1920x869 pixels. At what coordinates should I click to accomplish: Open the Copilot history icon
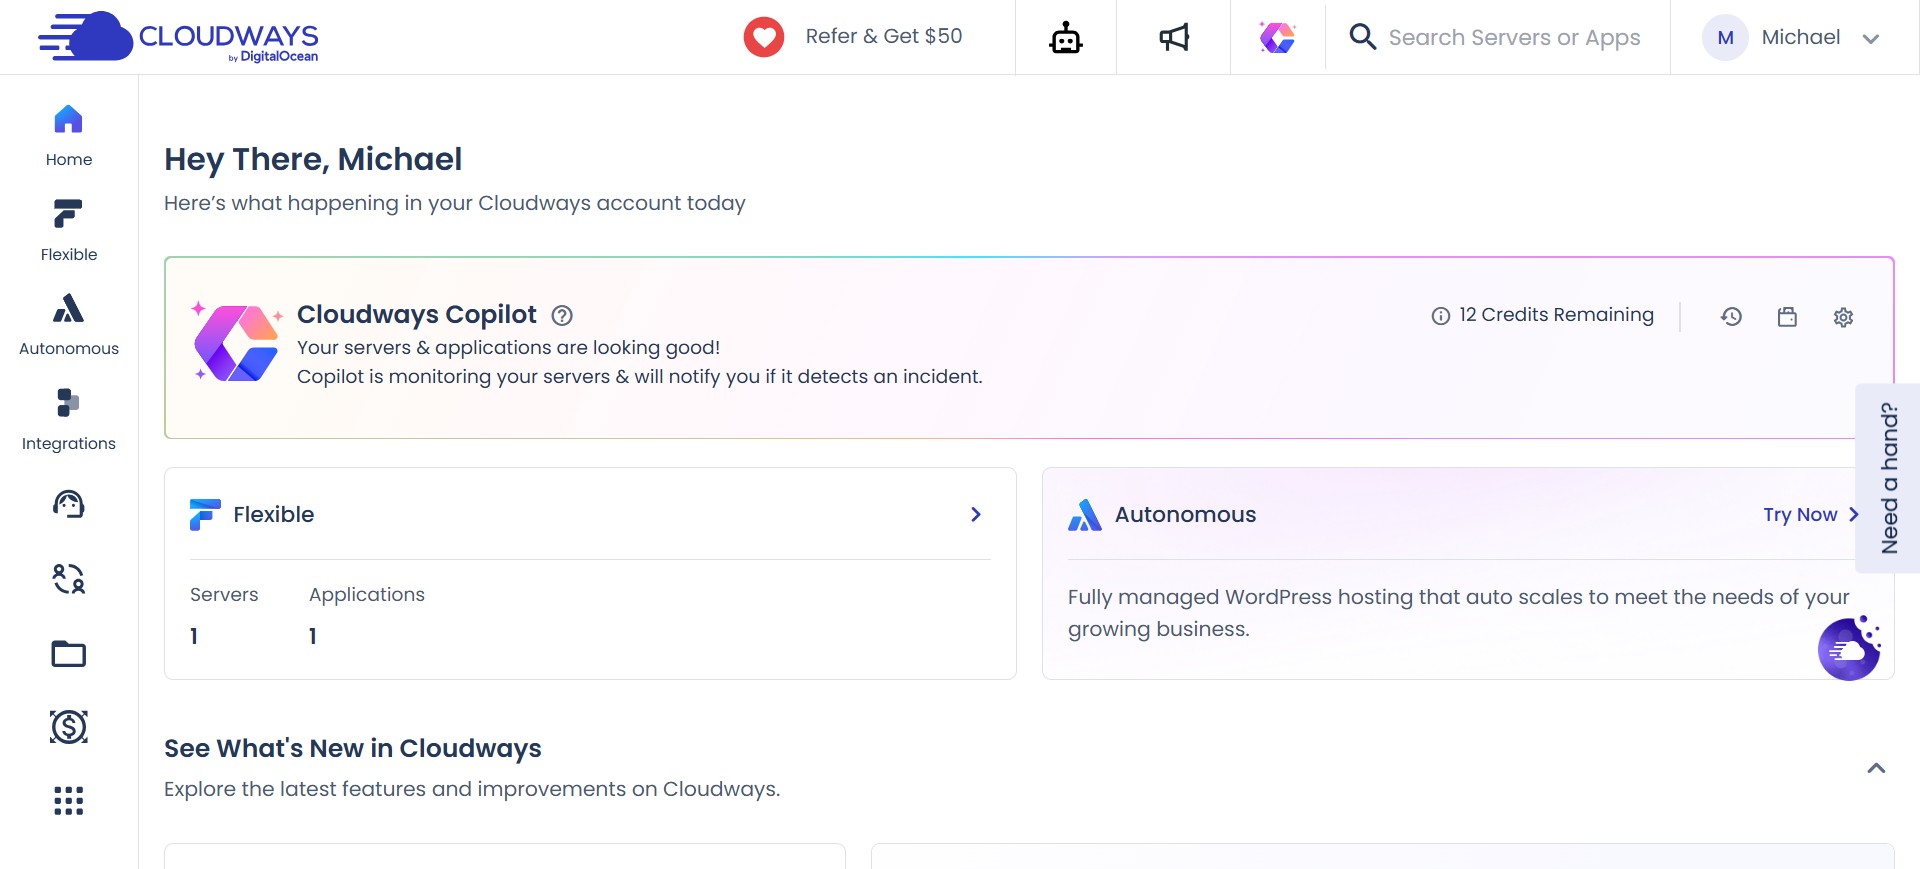1731,317
